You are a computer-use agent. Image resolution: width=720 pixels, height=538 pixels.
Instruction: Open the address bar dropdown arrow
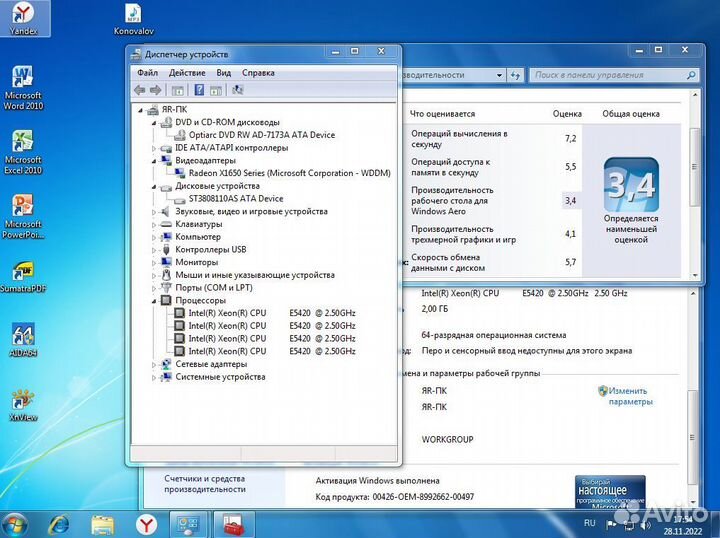point(499,75)
